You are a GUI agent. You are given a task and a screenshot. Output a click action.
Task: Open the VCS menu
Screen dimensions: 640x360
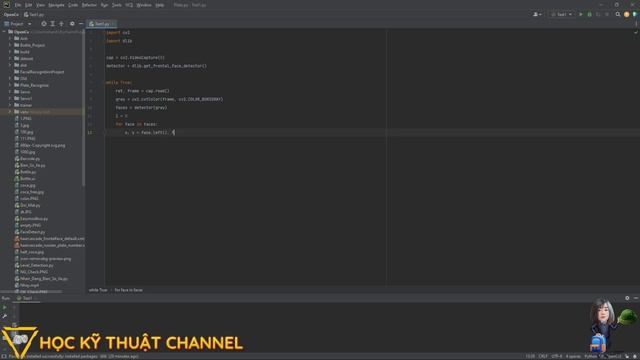click(x=129, y=5)
